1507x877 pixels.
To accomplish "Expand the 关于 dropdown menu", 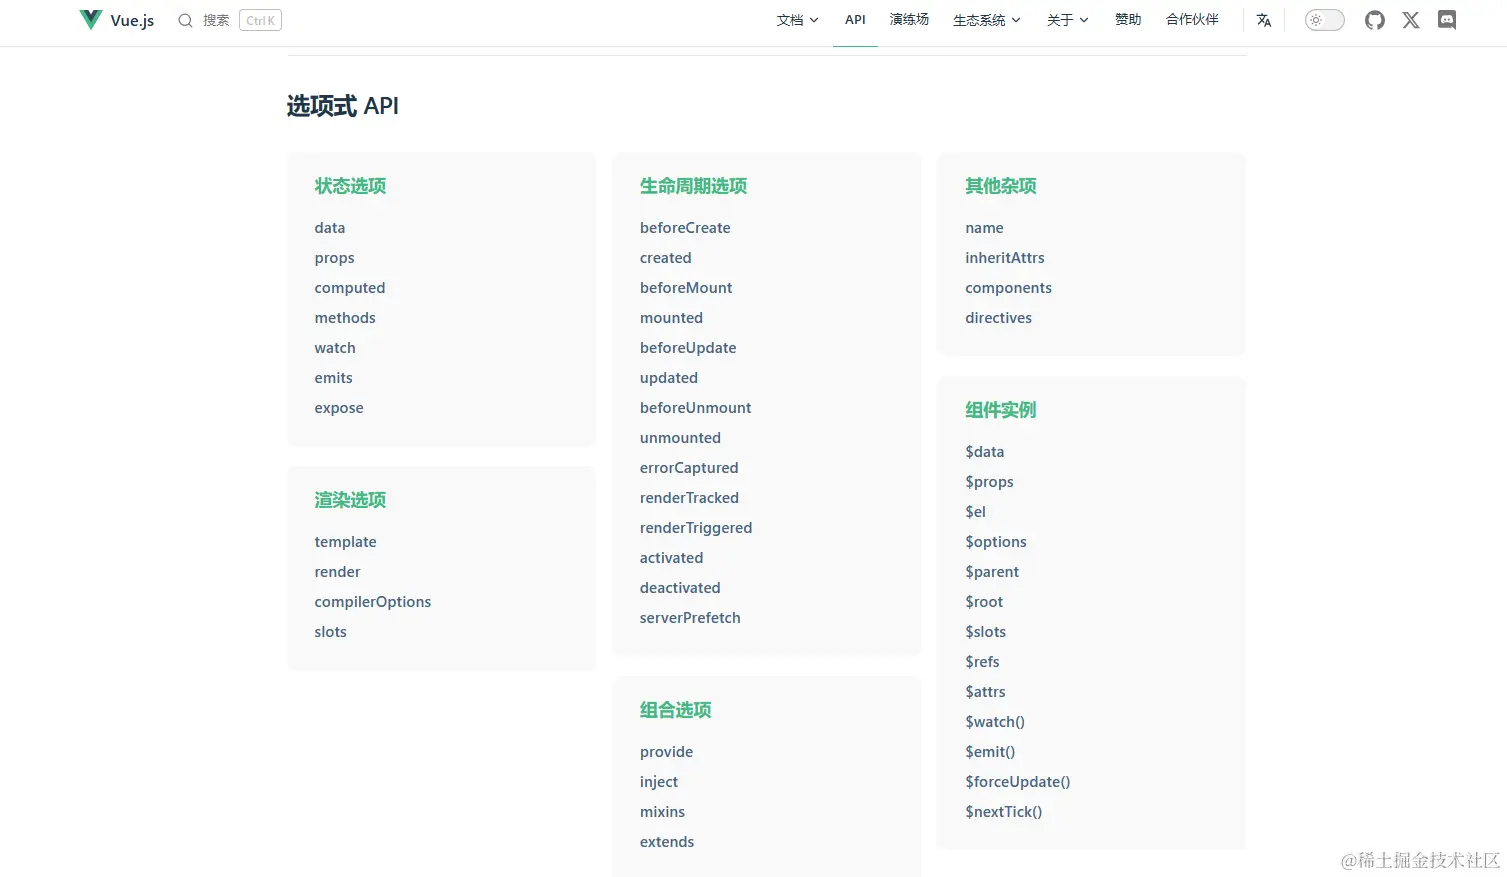I will (x=1068, y=20).
